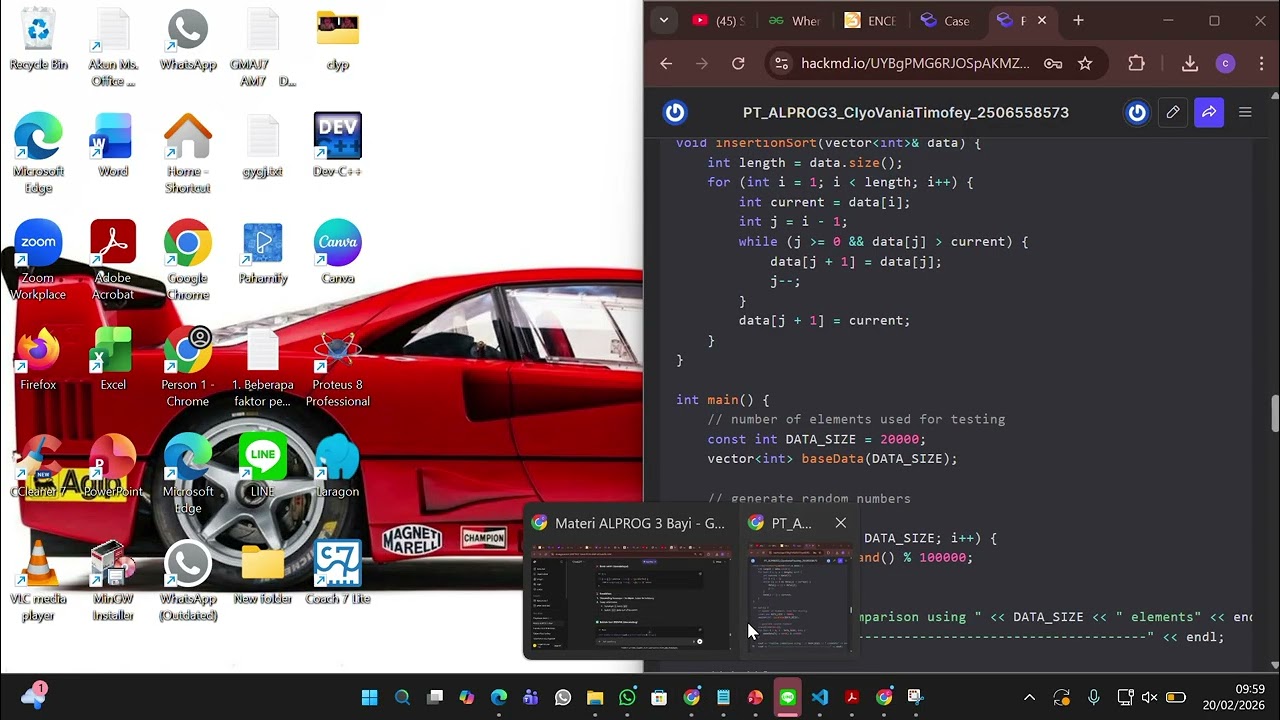1280x720 pixels.
Task: Open the Windows Start menu
Action: pyautogui.click(x=370, y=697)
